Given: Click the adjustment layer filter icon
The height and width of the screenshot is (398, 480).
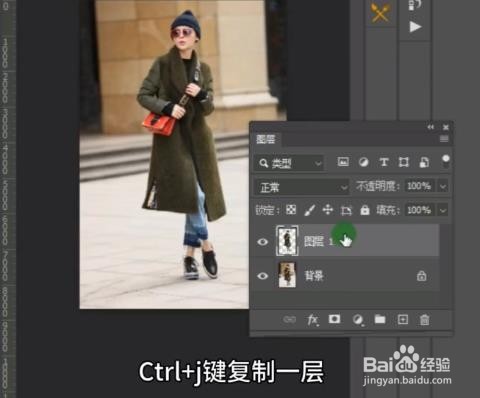Looking at the screenshot, I should tap(363, 162).
